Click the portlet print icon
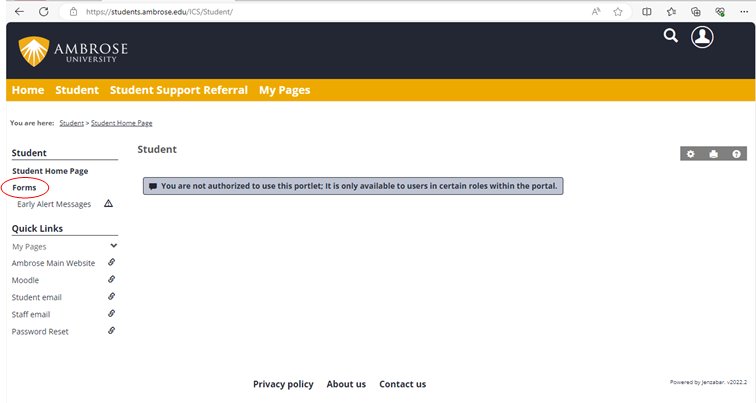 [x=714, y=154]
